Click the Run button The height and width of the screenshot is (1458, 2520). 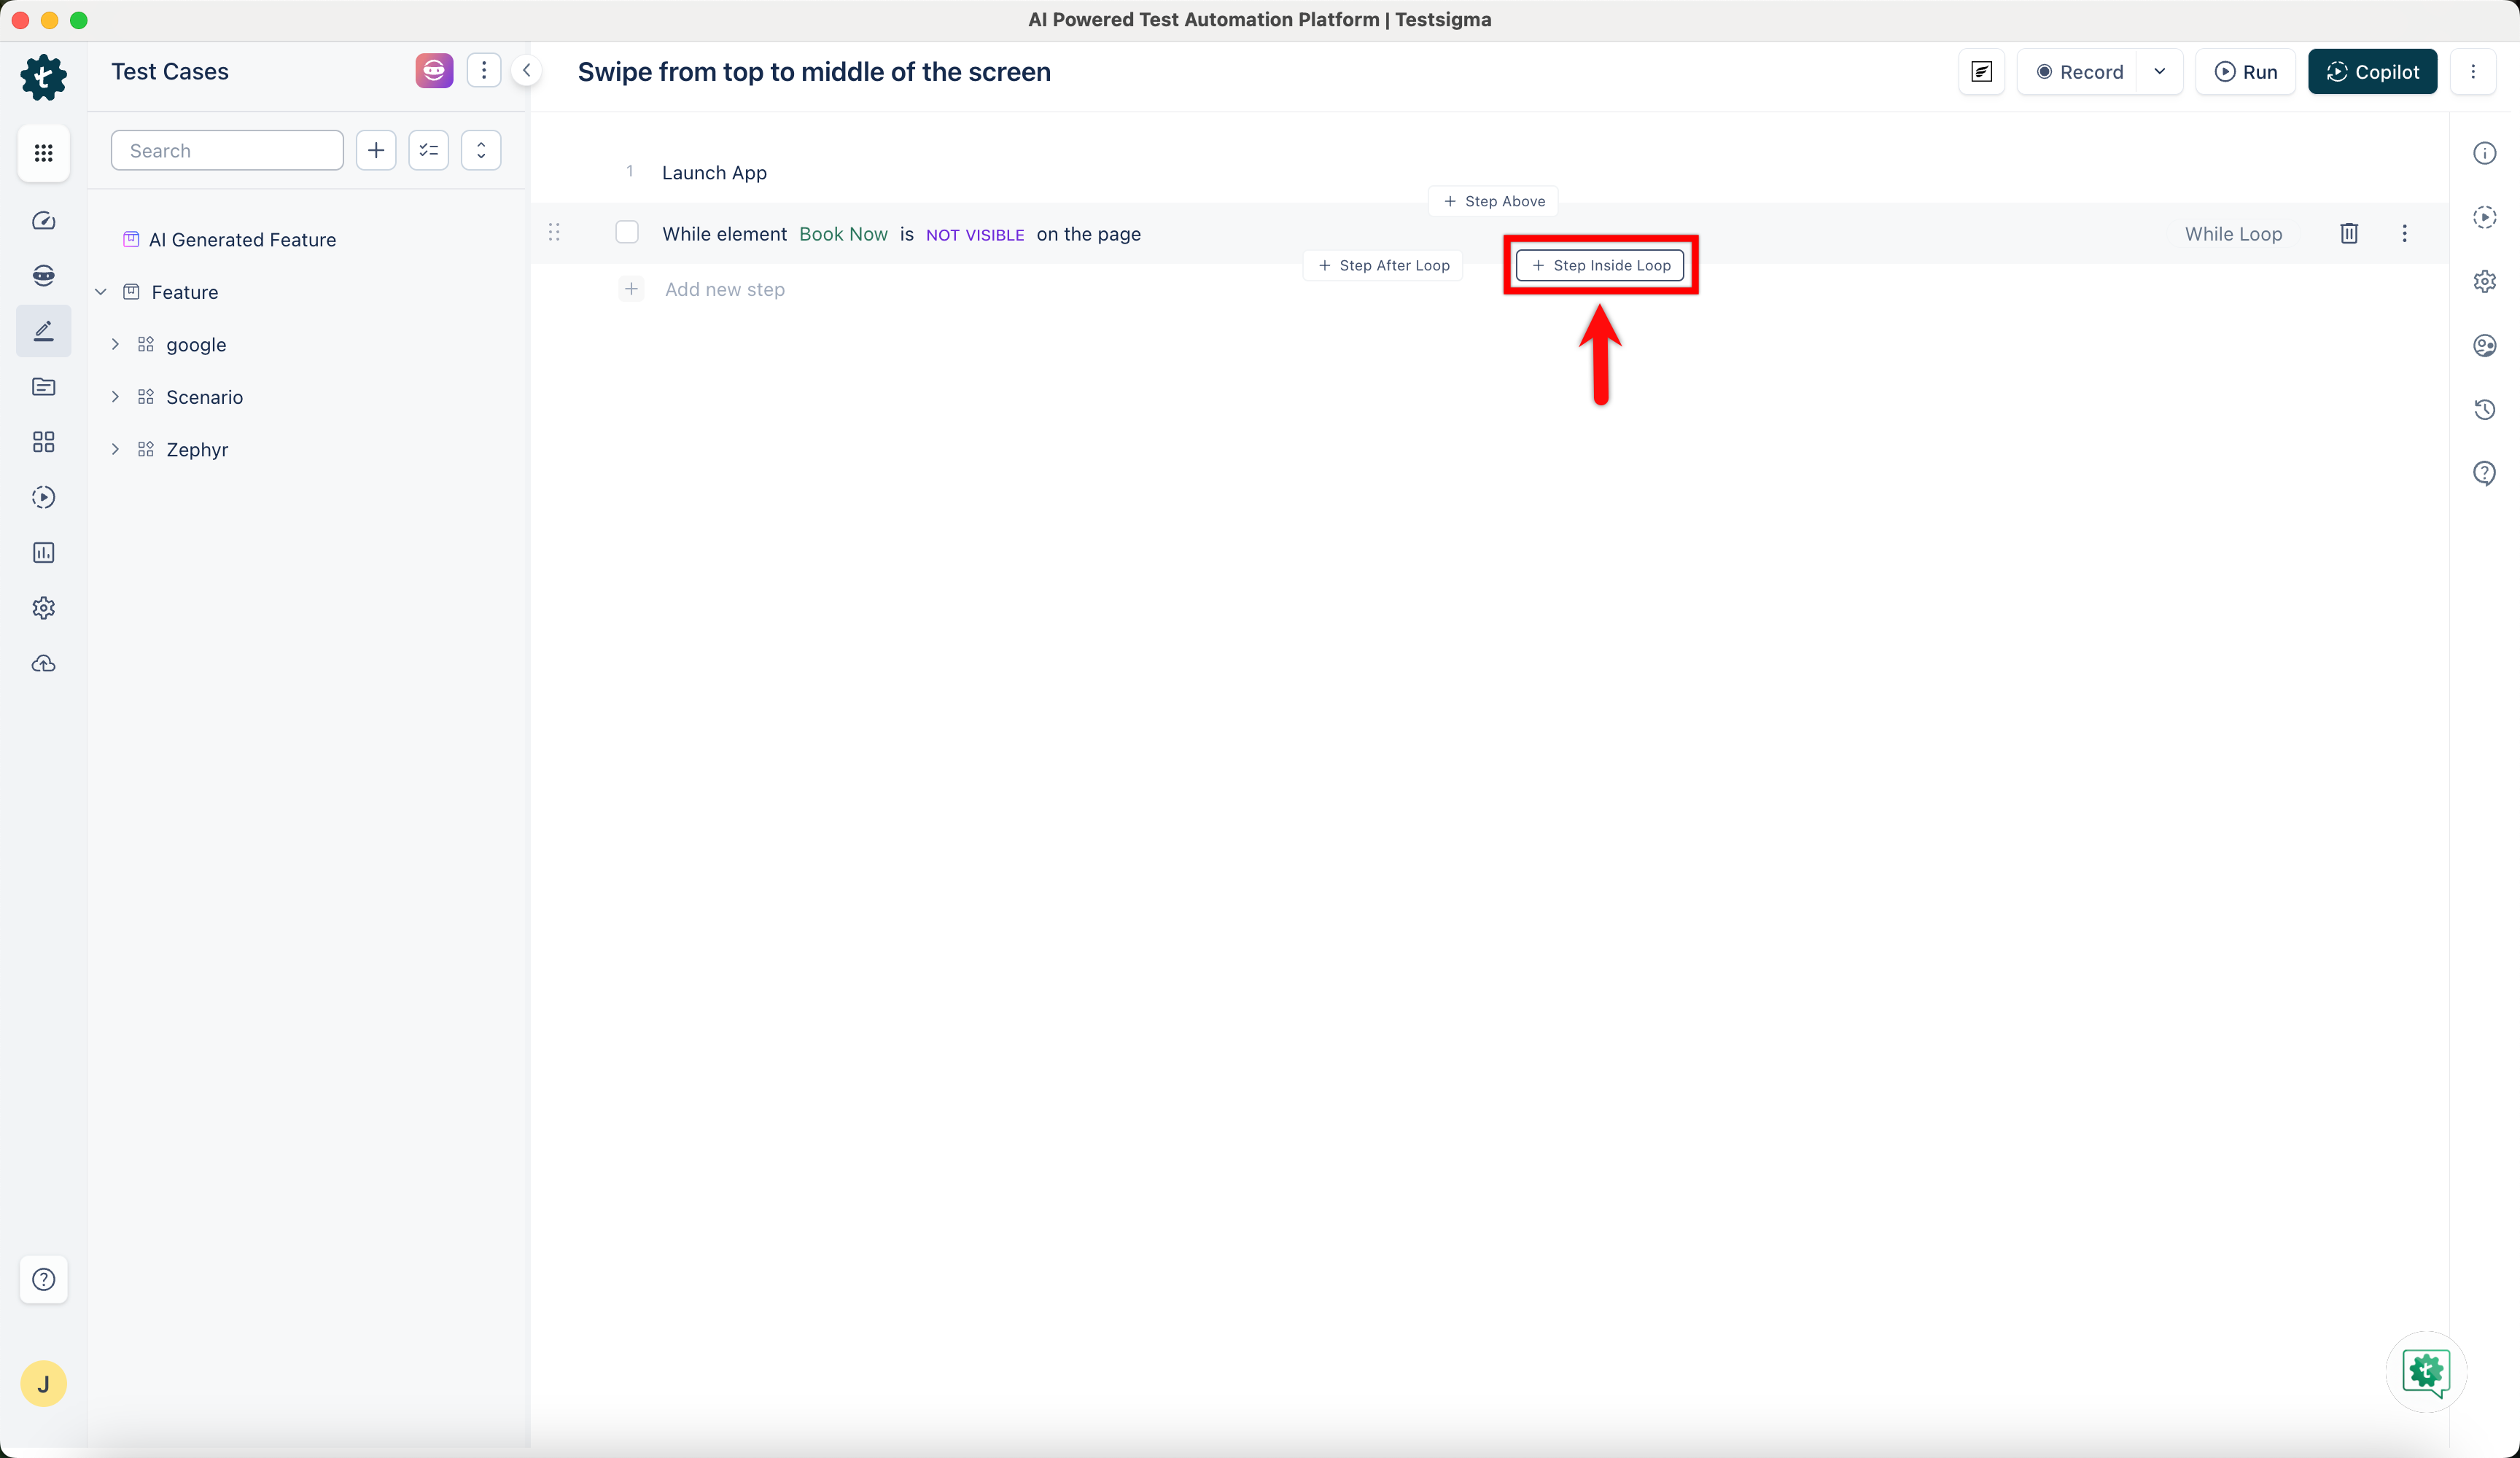tap(2246, 72)
